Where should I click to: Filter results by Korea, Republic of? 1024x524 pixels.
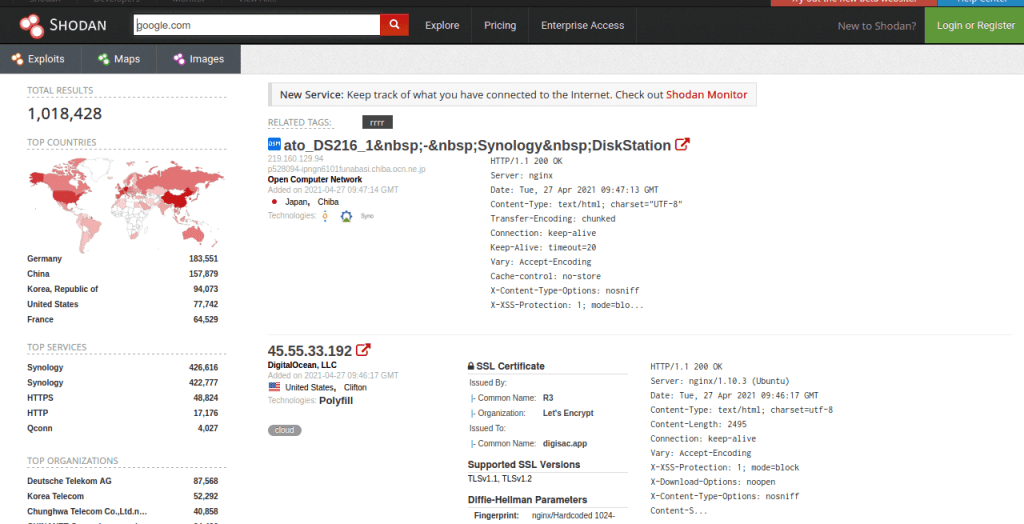click(63, 289)
